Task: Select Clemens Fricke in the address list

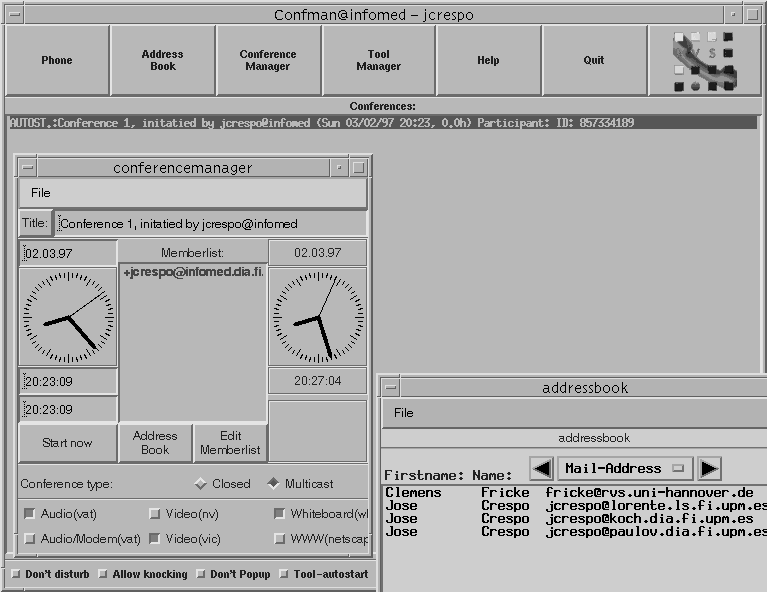Action: [x=570, y=493]
